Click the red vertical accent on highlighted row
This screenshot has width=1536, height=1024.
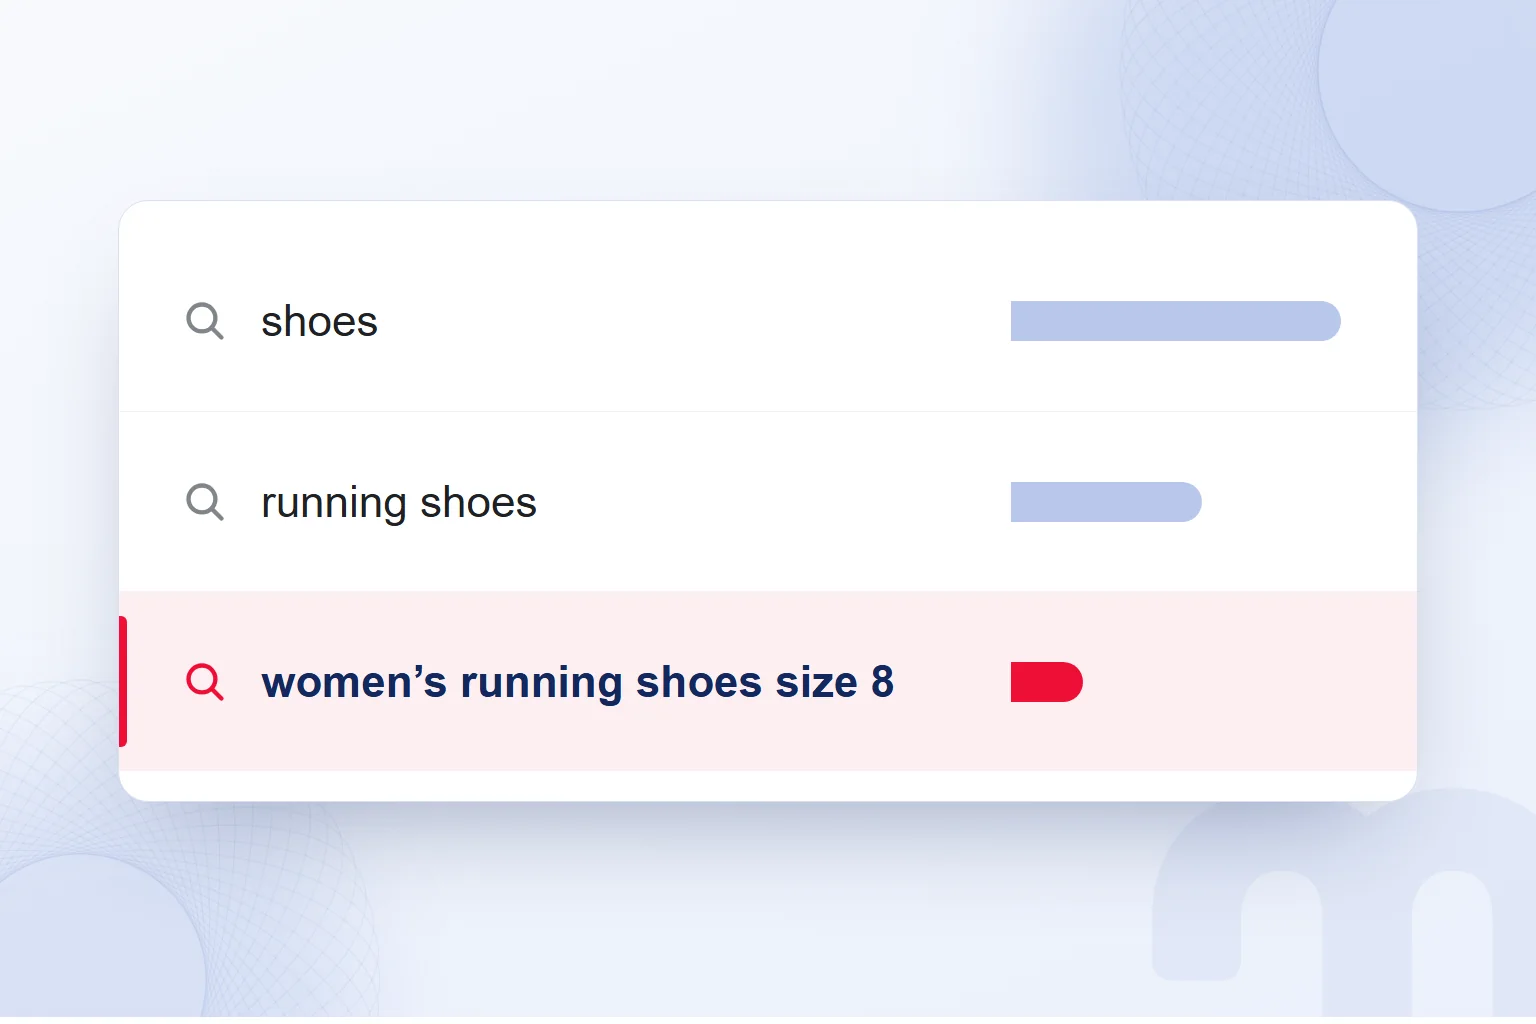point(123,681)
